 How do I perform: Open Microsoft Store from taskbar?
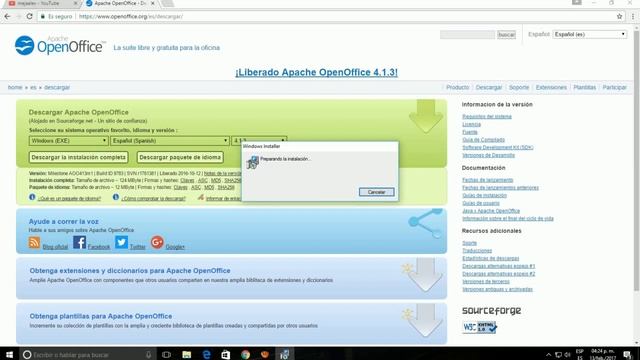[x=226, y=355]
